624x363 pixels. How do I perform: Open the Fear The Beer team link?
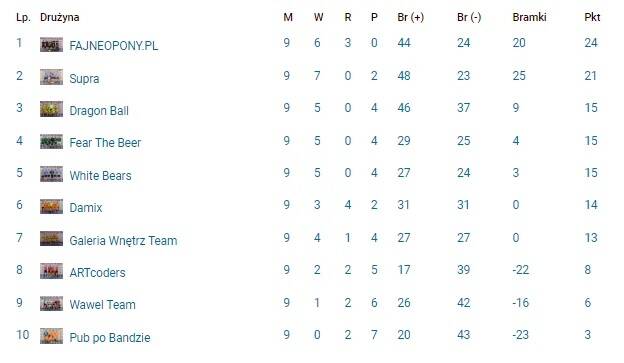click(x=105, y=143)
